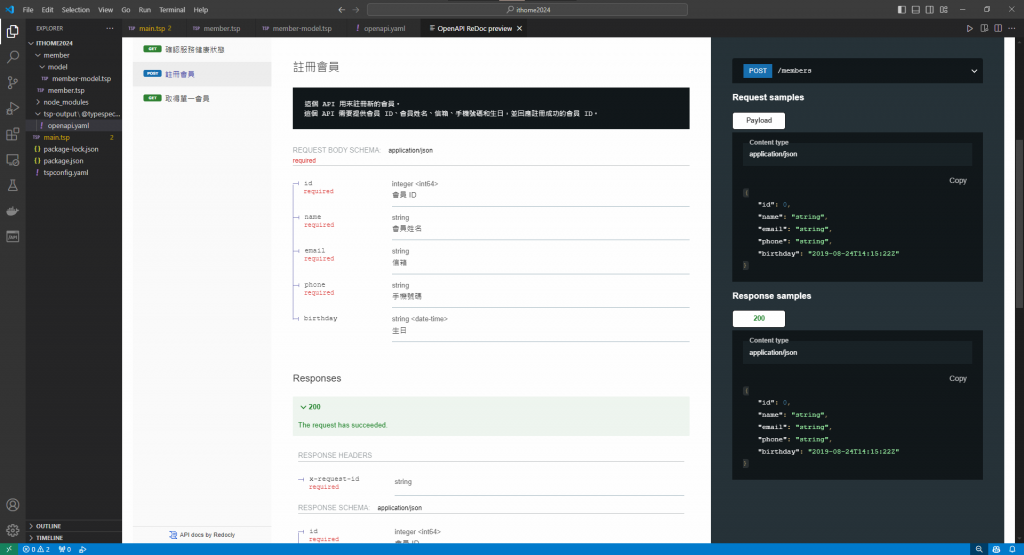This screenshot has width=1024, height=555.
Task: Click ports forwarded status item
Action: (x=65, y=549)
